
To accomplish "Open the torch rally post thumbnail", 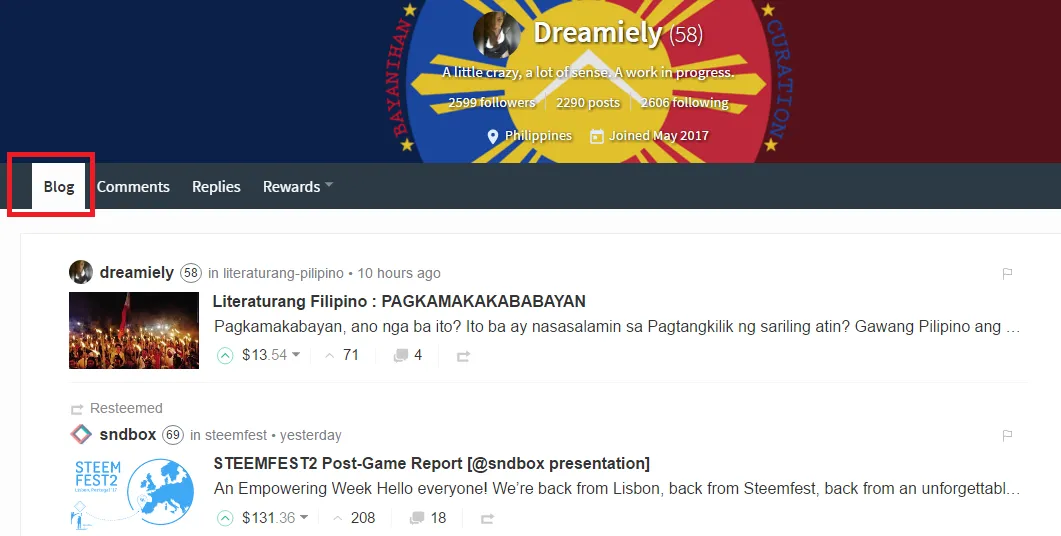I will 134,330.
